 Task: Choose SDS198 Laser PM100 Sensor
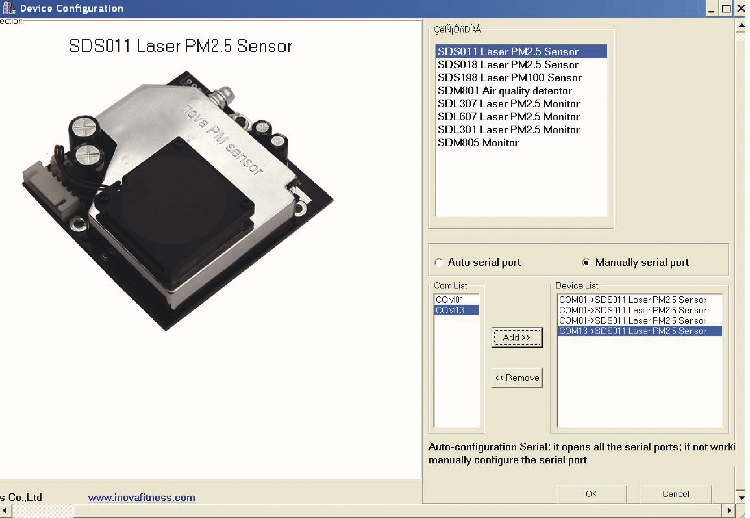510,77
